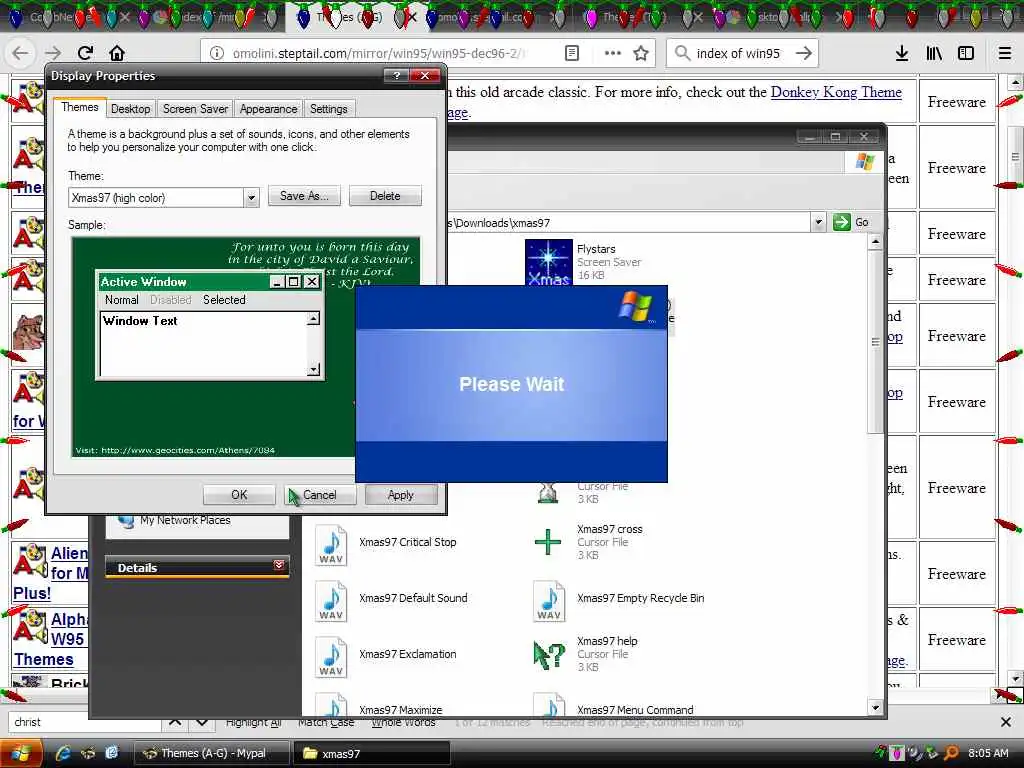The width and height of the screenshot is (1024, 768).
Task: Click browser page scrollbar down arrow
Action: tap(1015, 679)
